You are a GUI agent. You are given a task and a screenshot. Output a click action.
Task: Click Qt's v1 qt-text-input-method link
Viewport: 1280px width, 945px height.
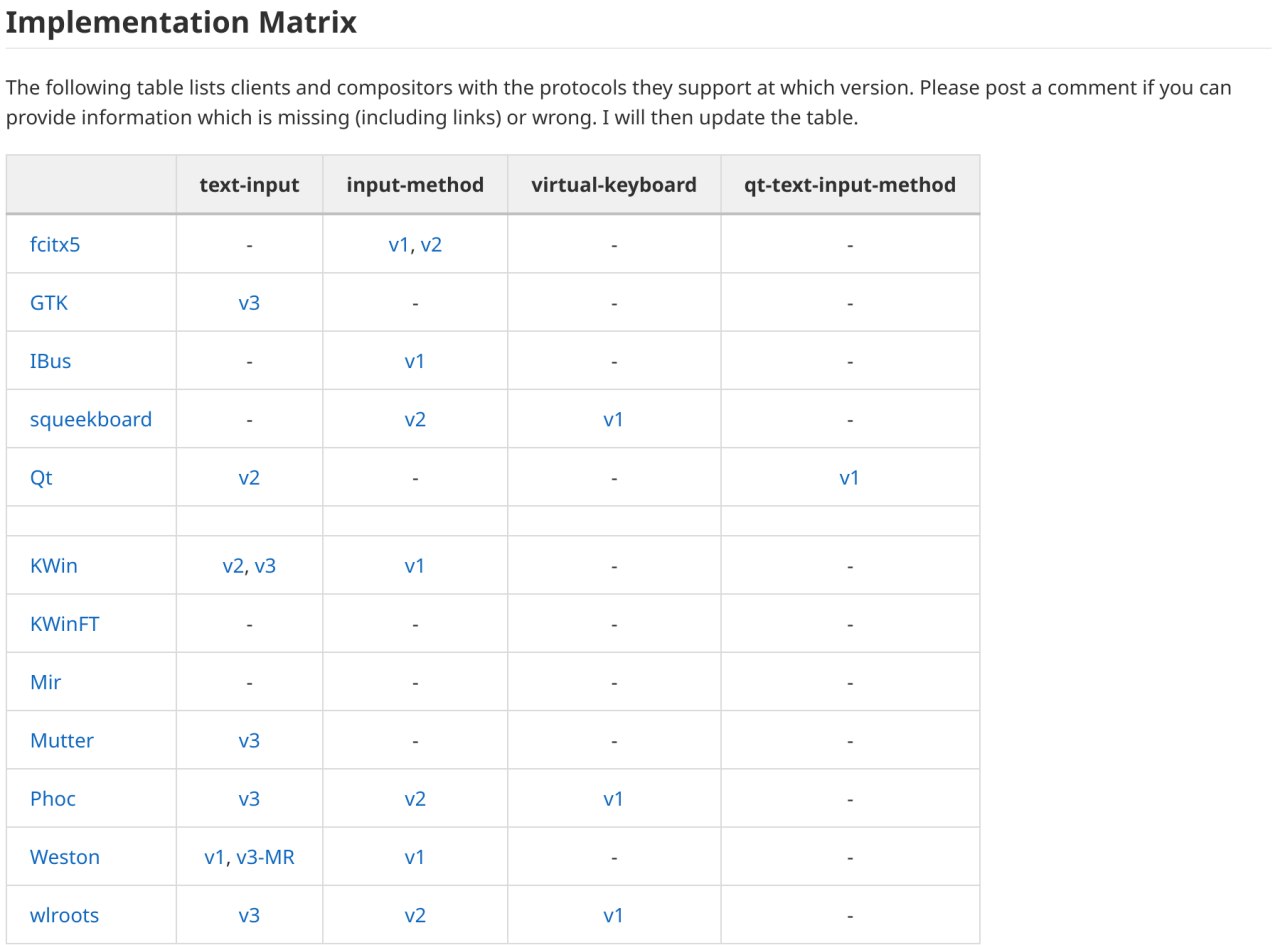[x=849, y=477]
